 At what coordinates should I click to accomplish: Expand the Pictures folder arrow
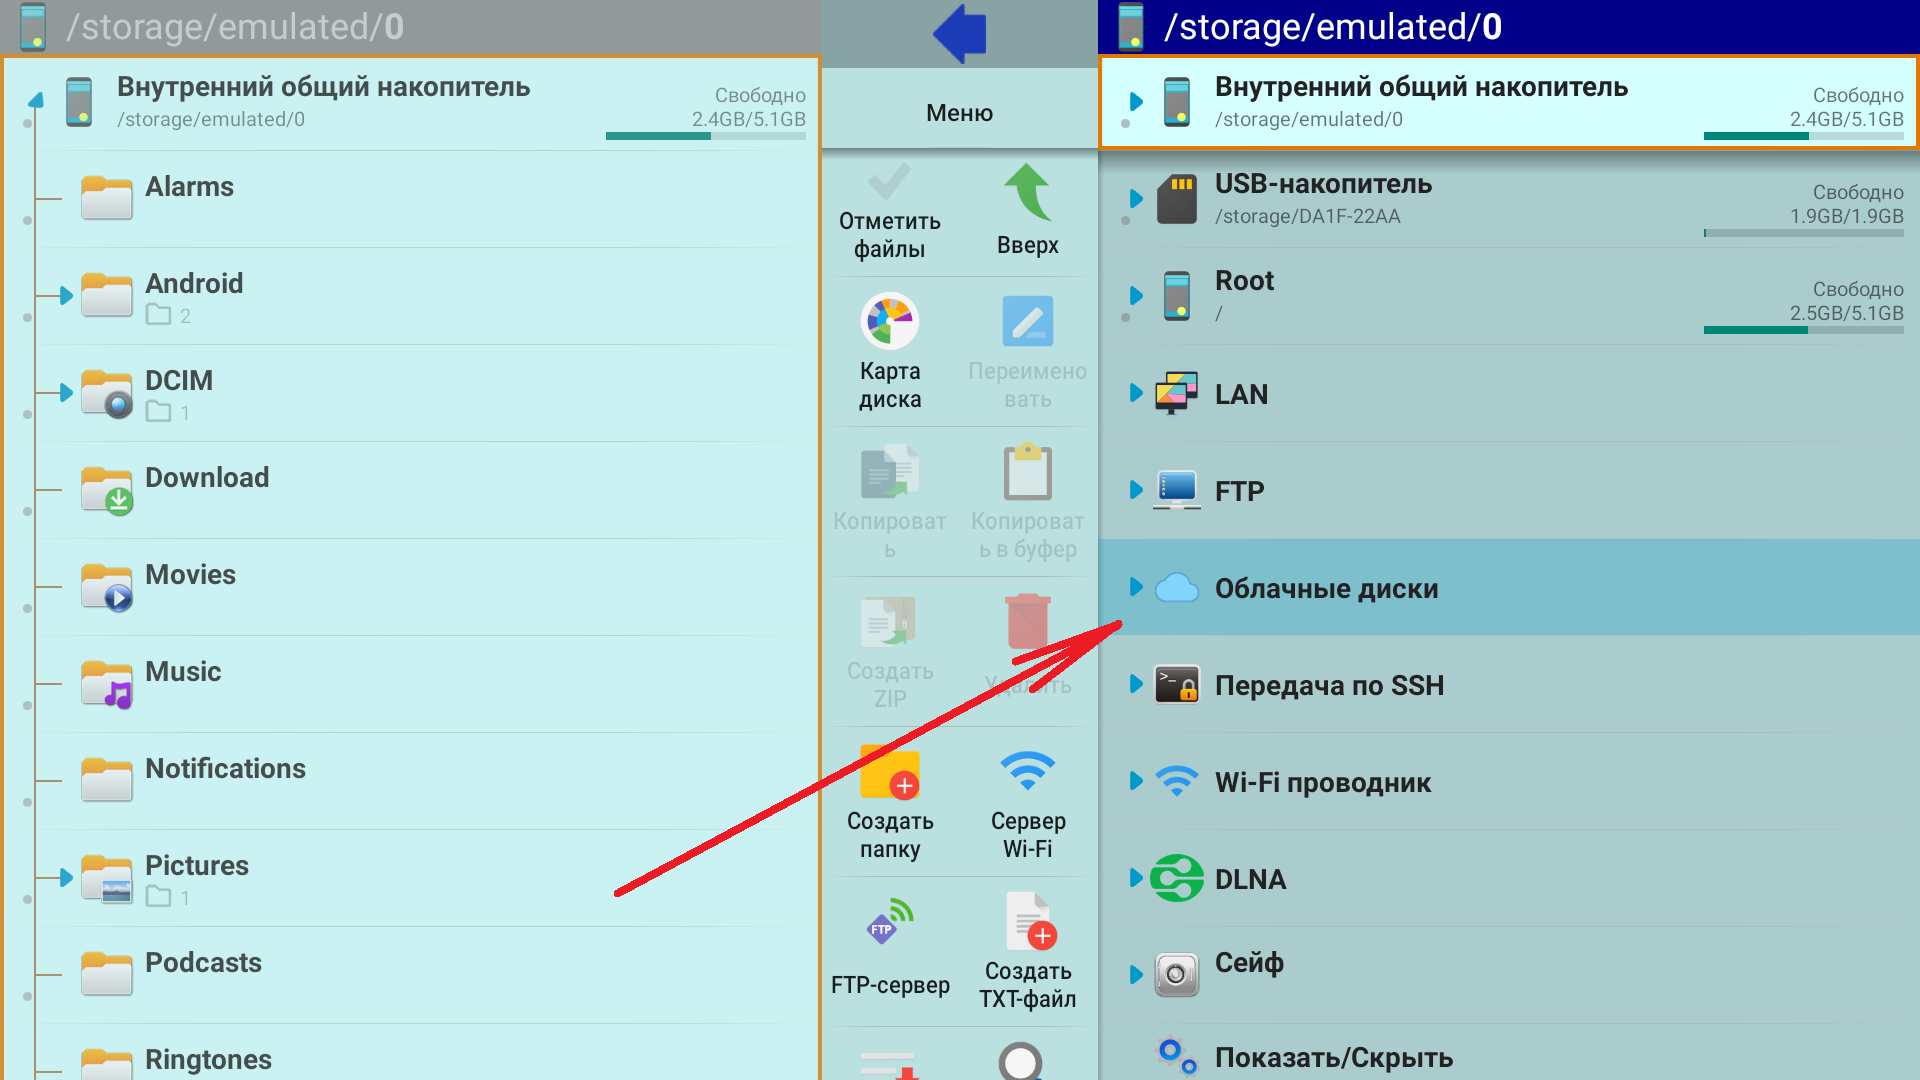(x=66, y=878)
